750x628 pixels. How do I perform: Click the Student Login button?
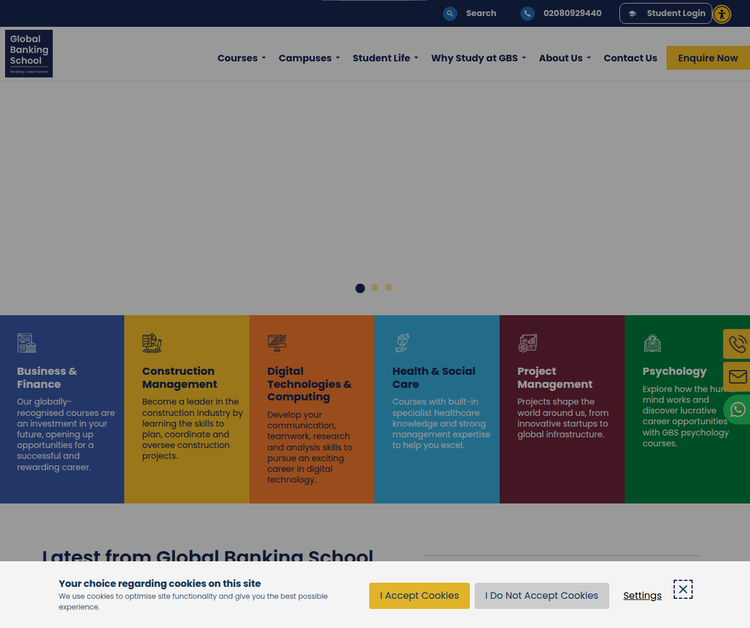coord(665,13)
